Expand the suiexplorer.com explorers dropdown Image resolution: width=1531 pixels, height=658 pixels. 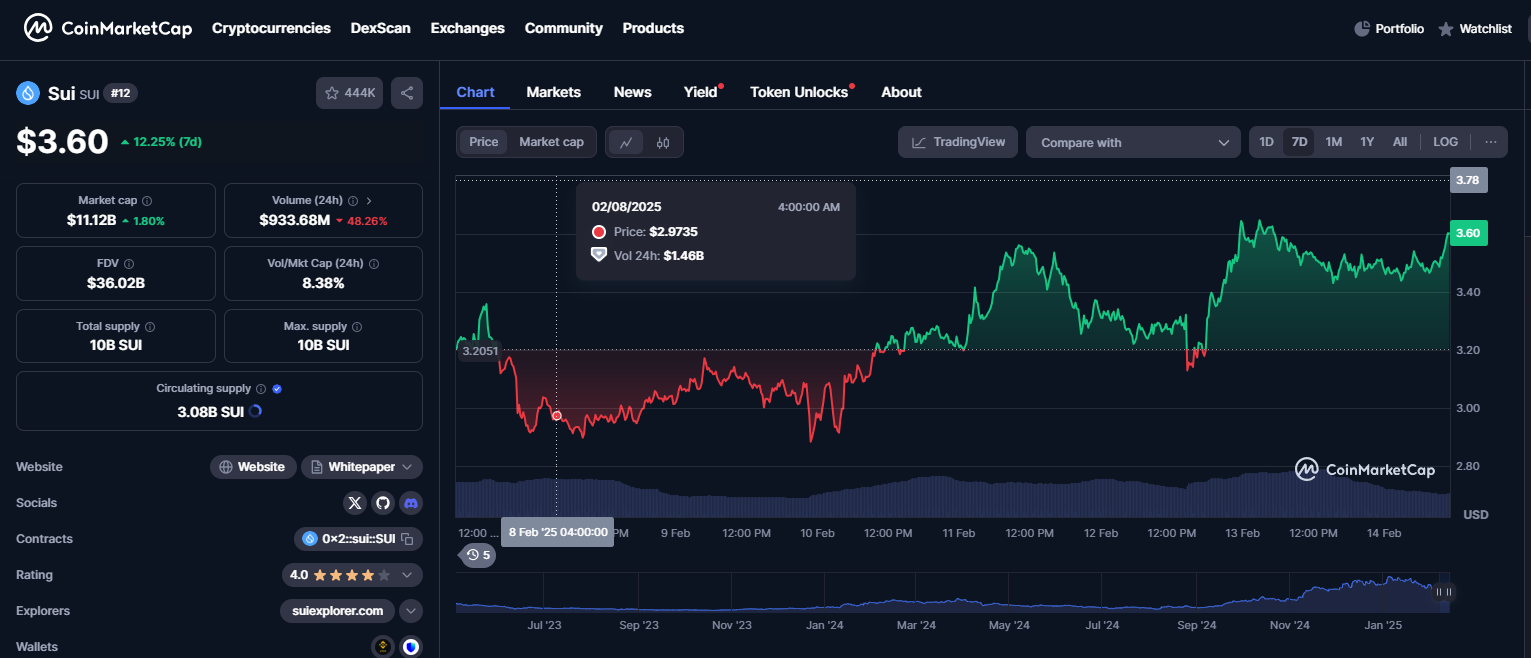(410, 610)
